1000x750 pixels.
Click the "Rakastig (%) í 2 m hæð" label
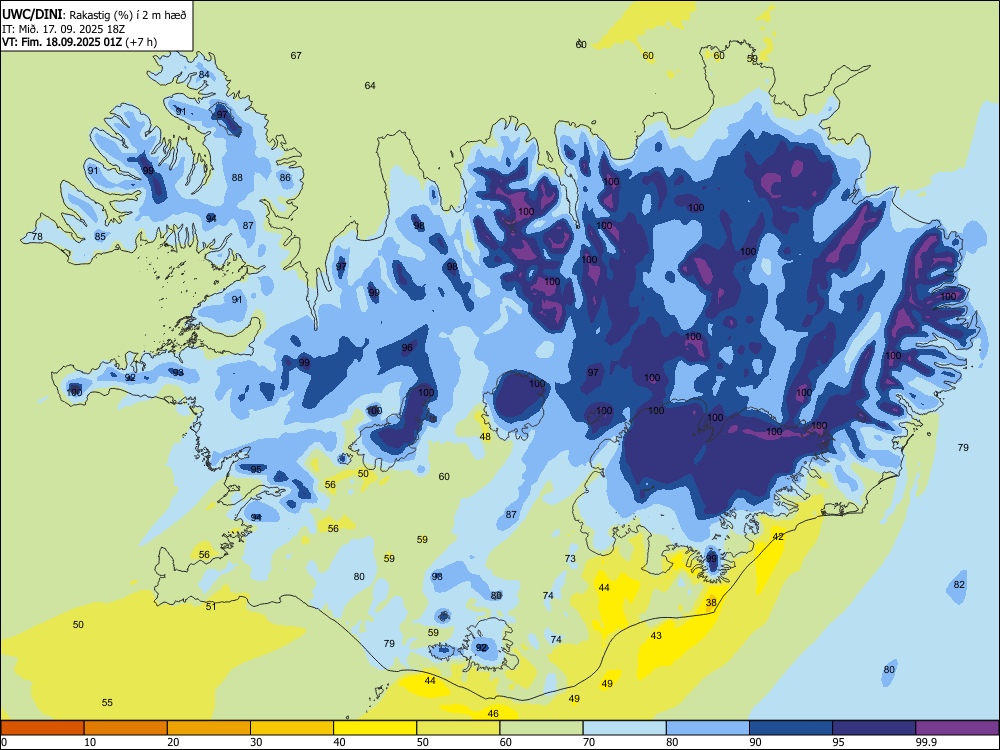[x=128, y=15]
